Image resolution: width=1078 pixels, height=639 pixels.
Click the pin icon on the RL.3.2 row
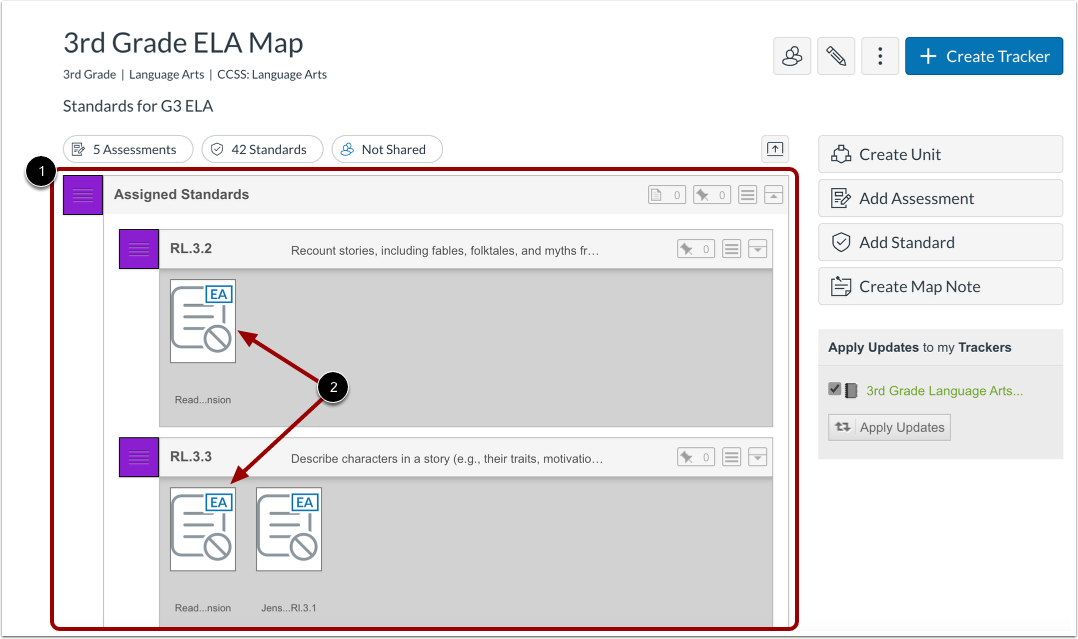695,248
